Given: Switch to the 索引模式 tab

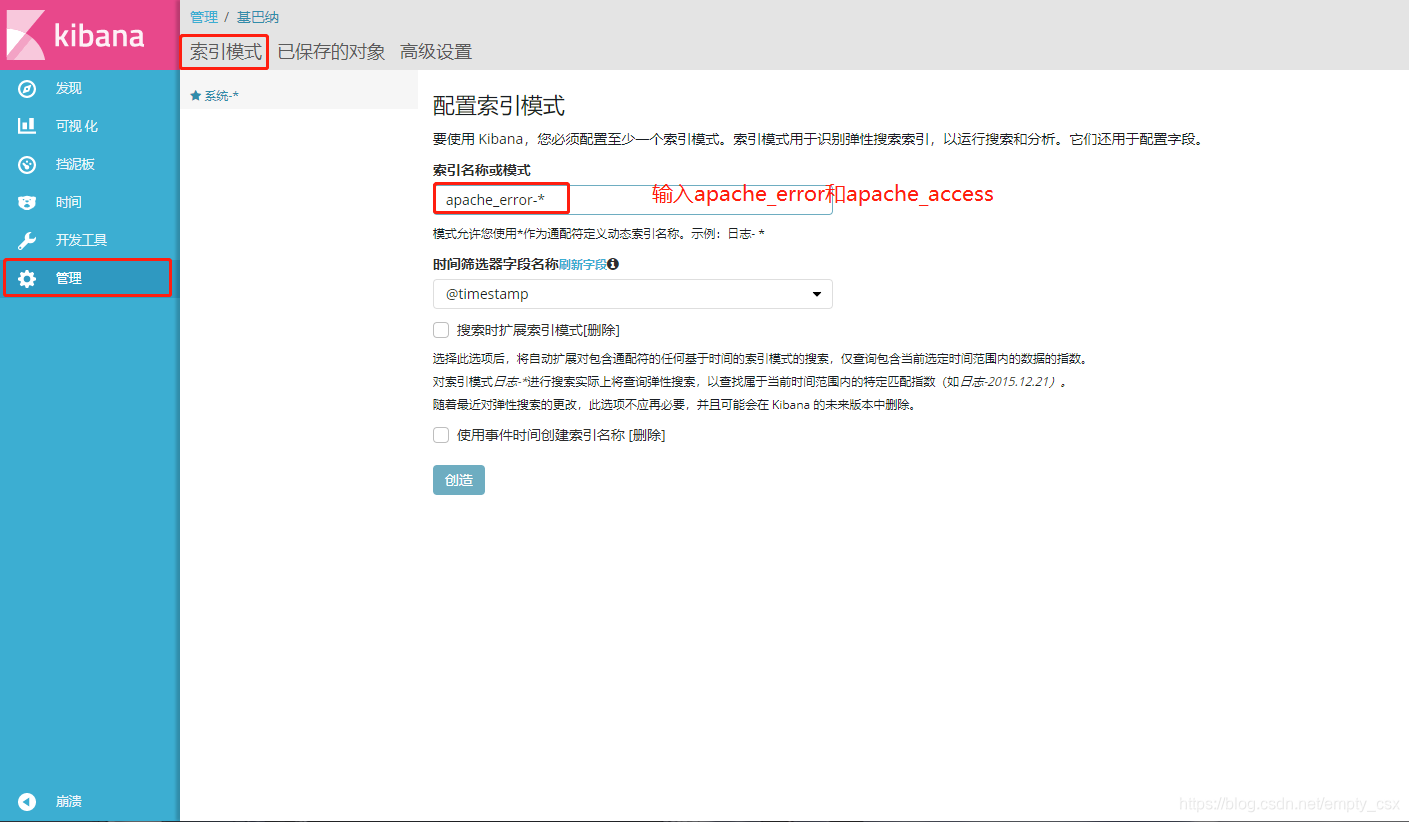Looking at the screenshot, I should tap(226, 52).
